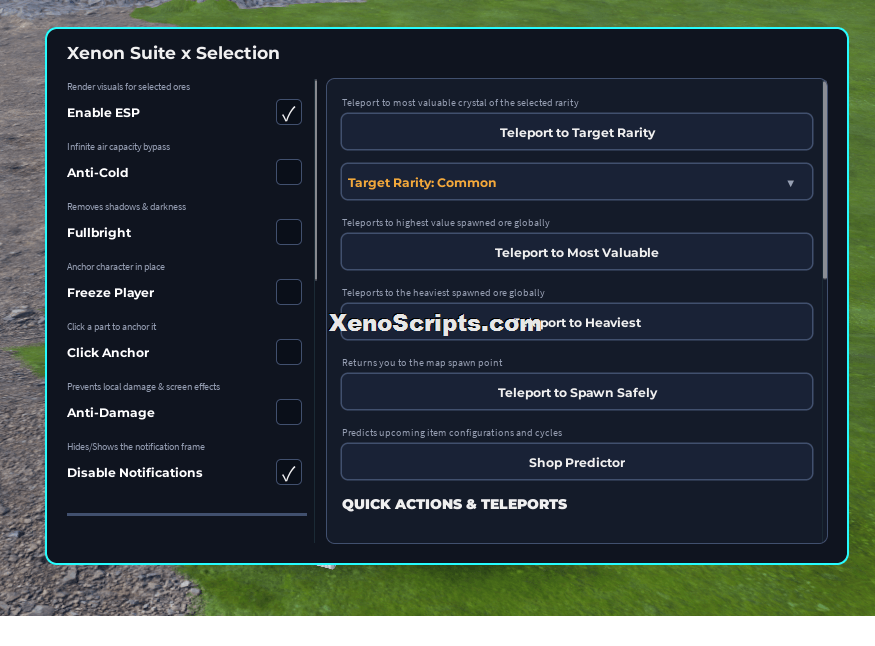This screenshot has width=875, height=646.
Task: Enable the Anti-Damage checkbox
Action: tap(289, 412)
